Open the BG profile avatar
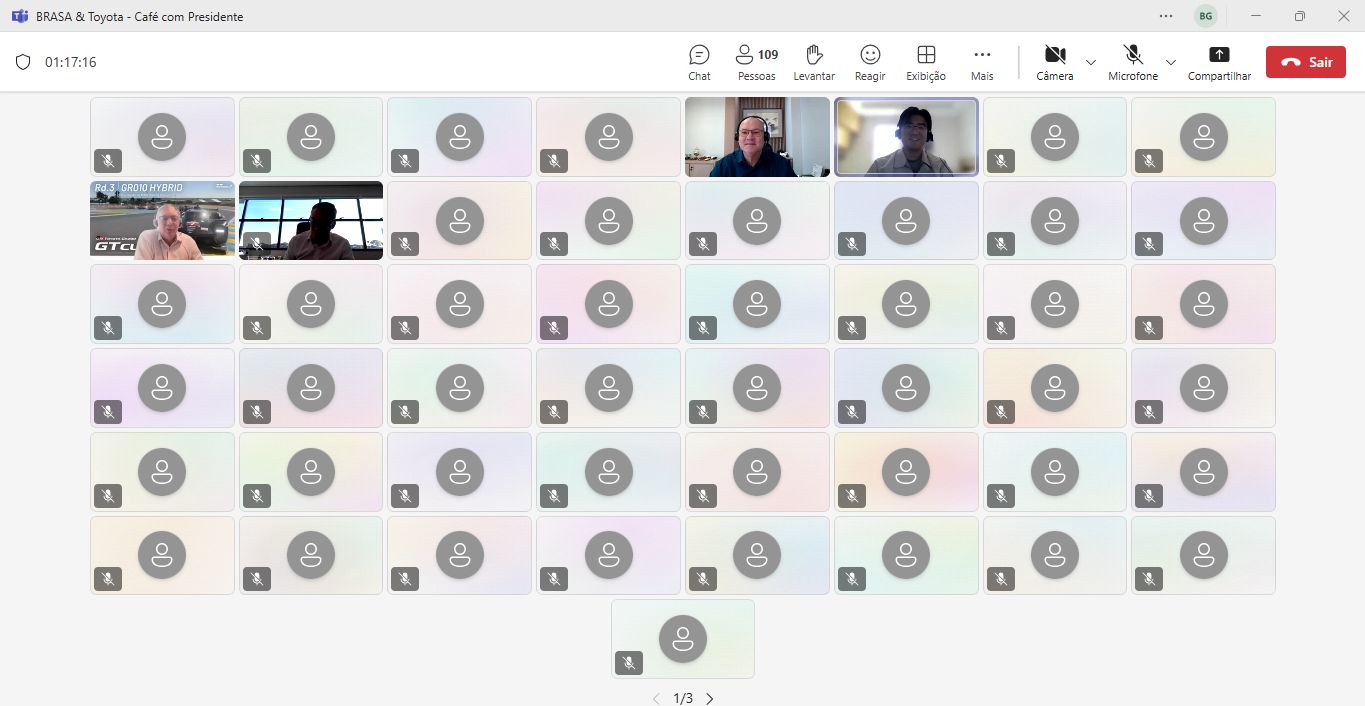The image size is (1365, 706). (1206, 16)
